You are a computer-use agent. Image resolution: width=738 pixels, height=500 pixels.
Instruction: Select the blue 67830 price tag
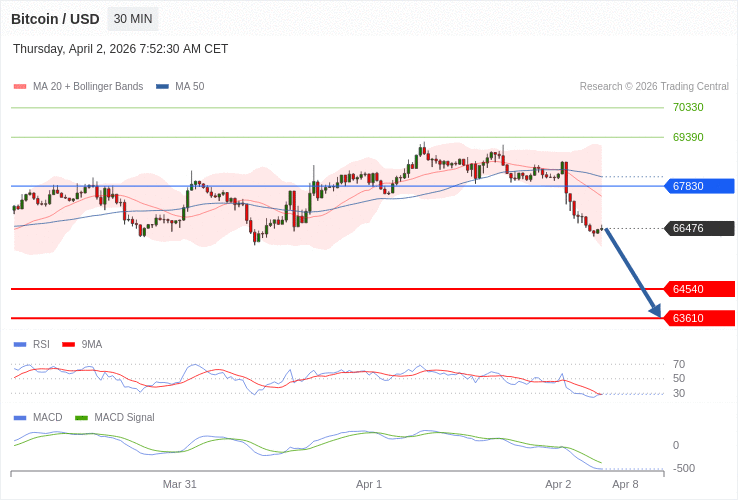(700, 186)
